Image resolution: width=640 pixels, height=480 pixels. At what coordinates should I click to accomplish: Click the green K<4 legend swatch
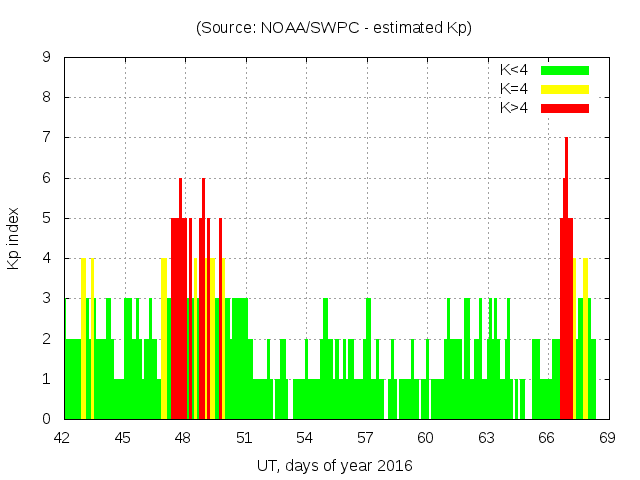point(565,70)
